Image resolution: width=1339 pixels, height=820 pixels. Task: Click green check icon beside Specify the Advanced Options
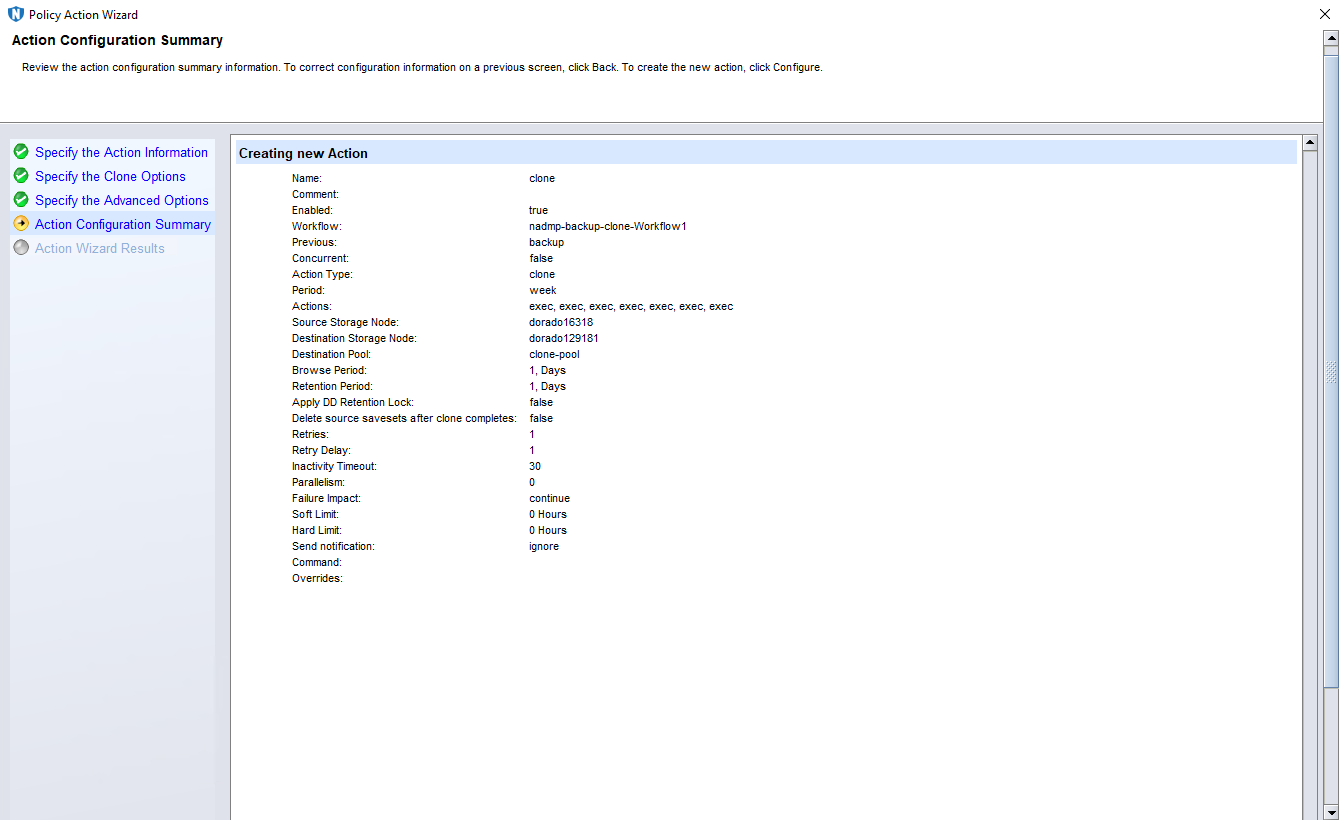(21, 200)
